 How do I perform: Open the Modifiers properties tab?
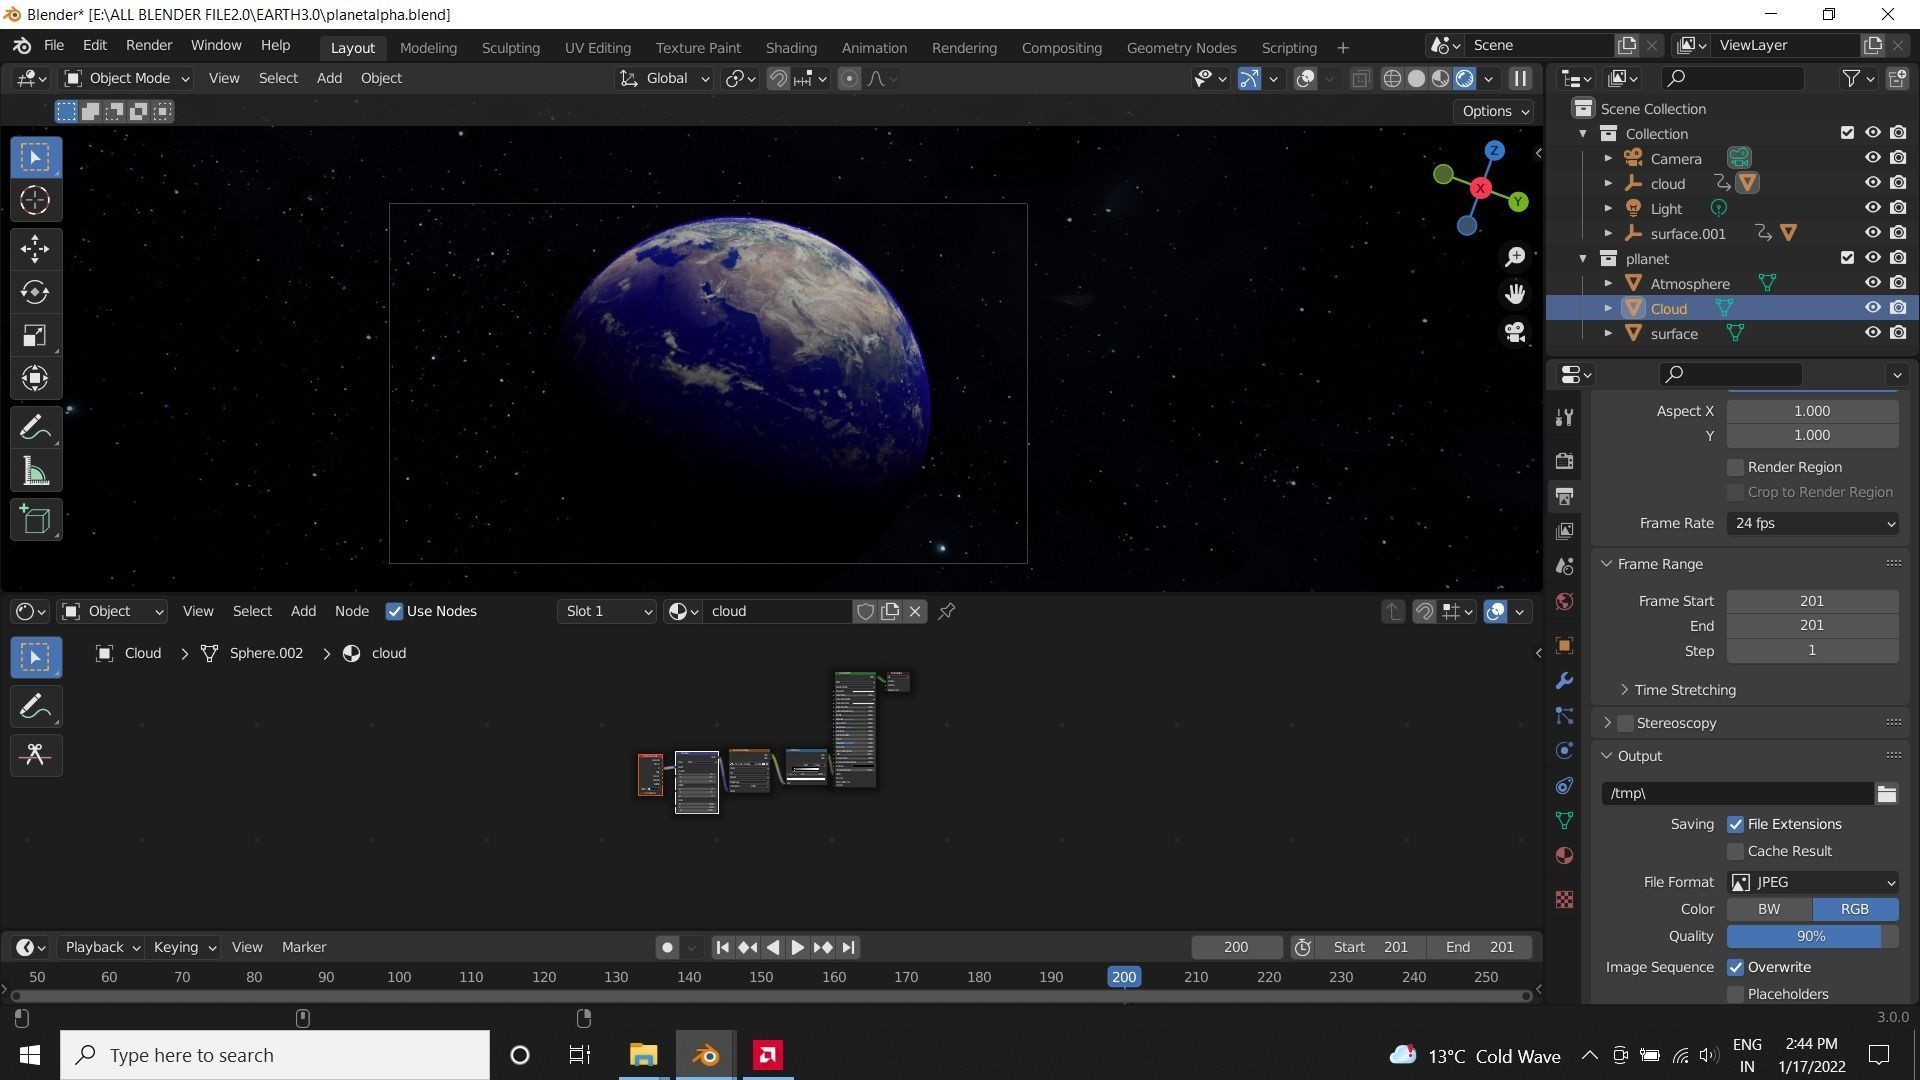[x=1565, y=681]
